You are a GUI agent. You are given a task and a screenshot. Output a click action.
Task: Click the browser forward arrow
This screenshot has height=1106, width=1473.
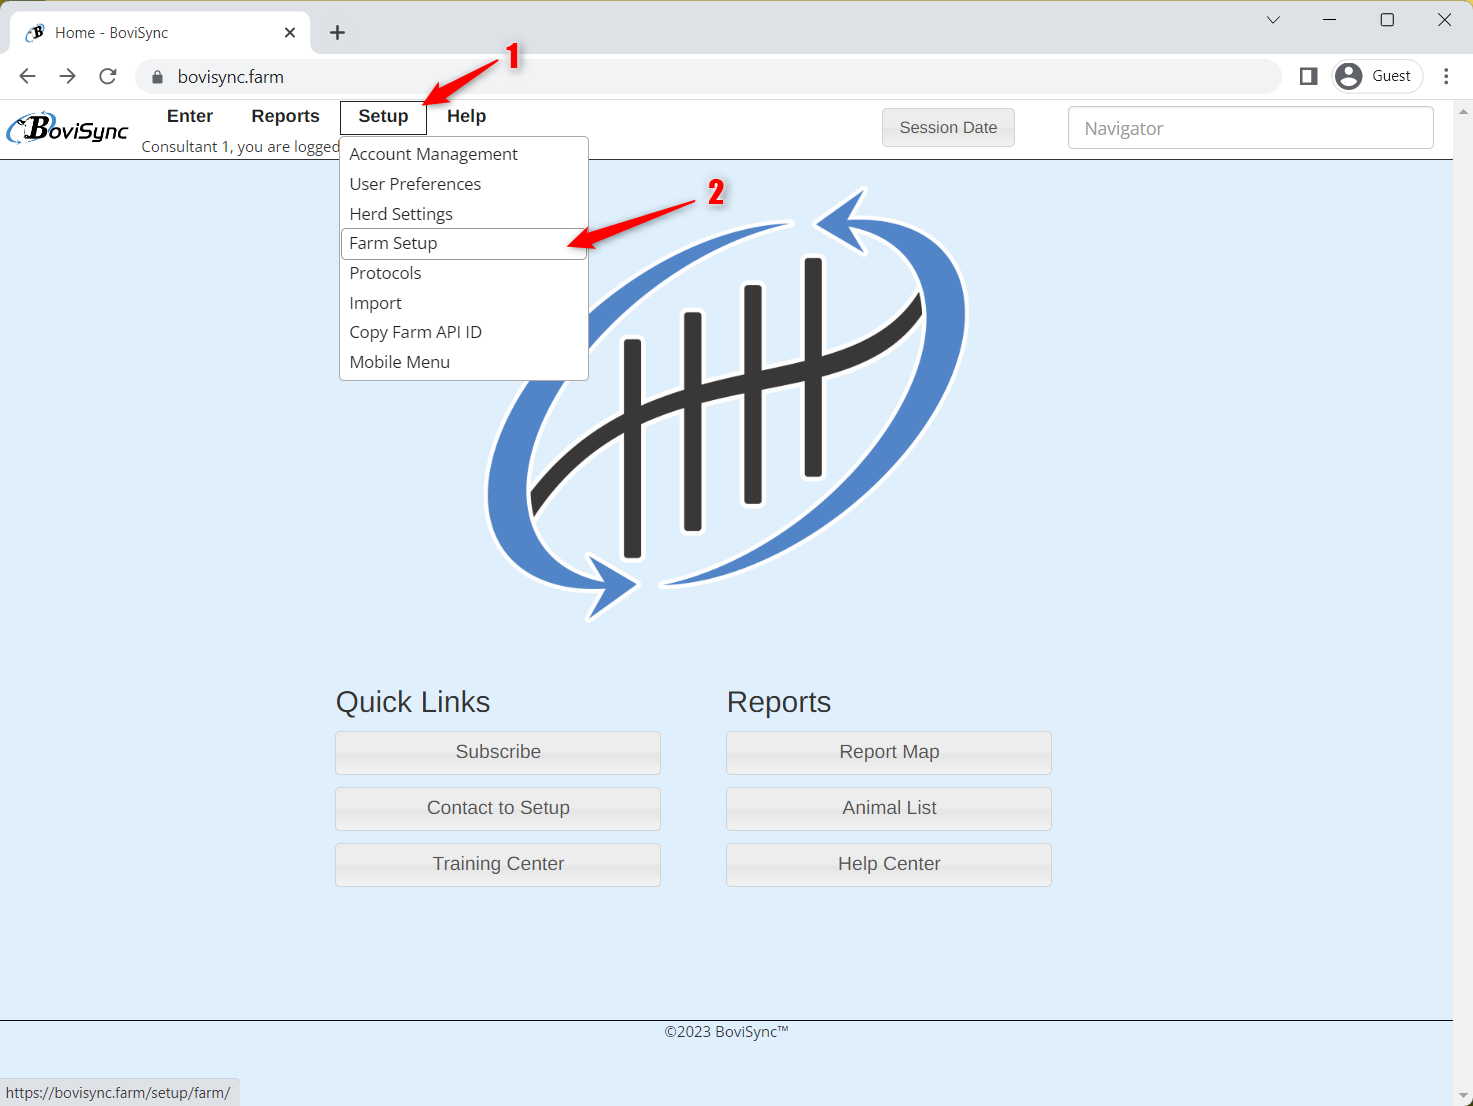tap(67, 76)
